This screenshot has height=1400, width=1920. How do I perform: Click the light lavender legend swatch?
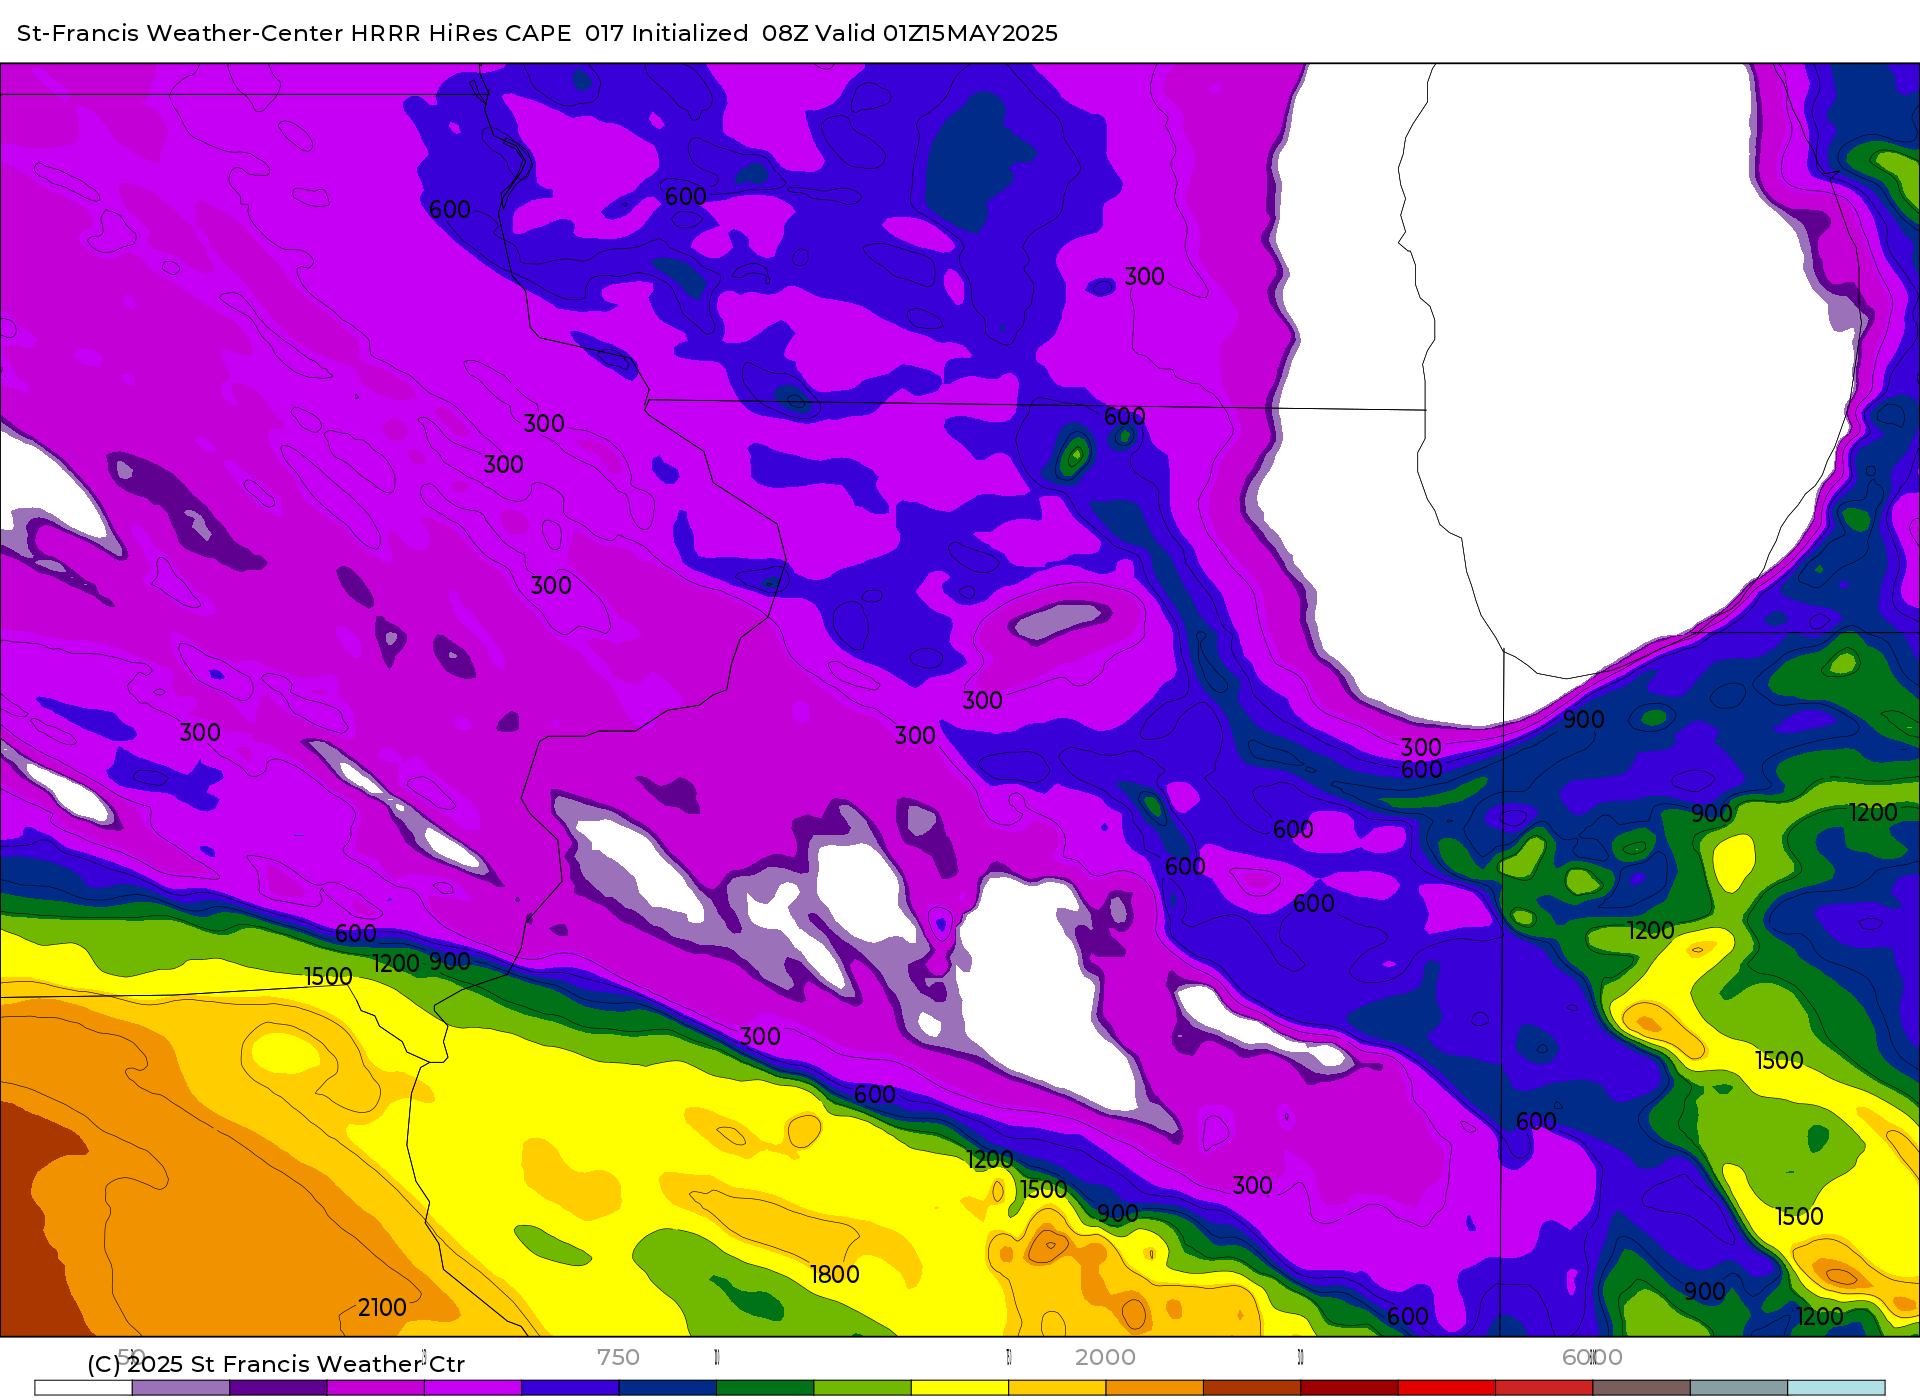tap(181, 1388)
